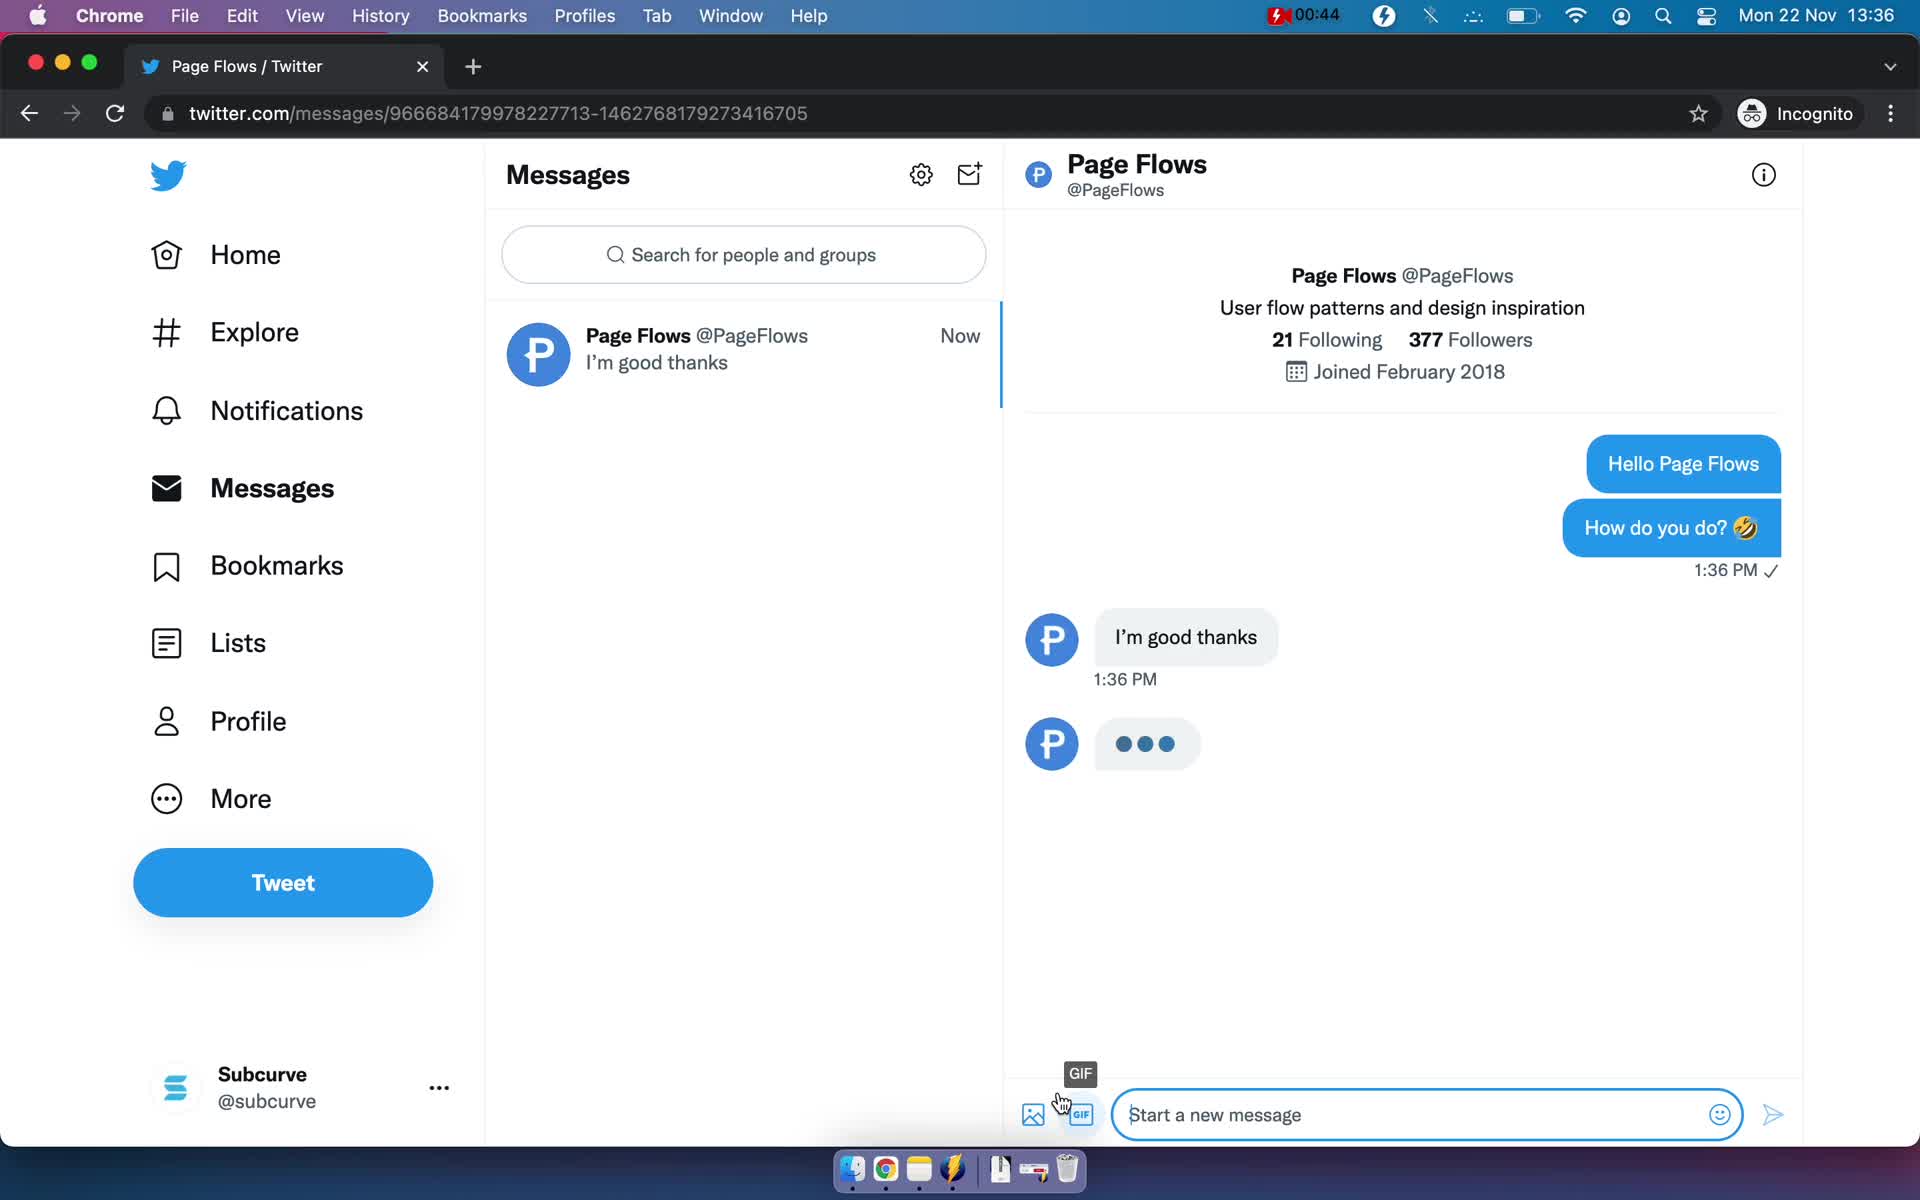The height and width of the screenshot is (1200, 1920).
Task: Go forward in browser
Action: click(72, 113)
